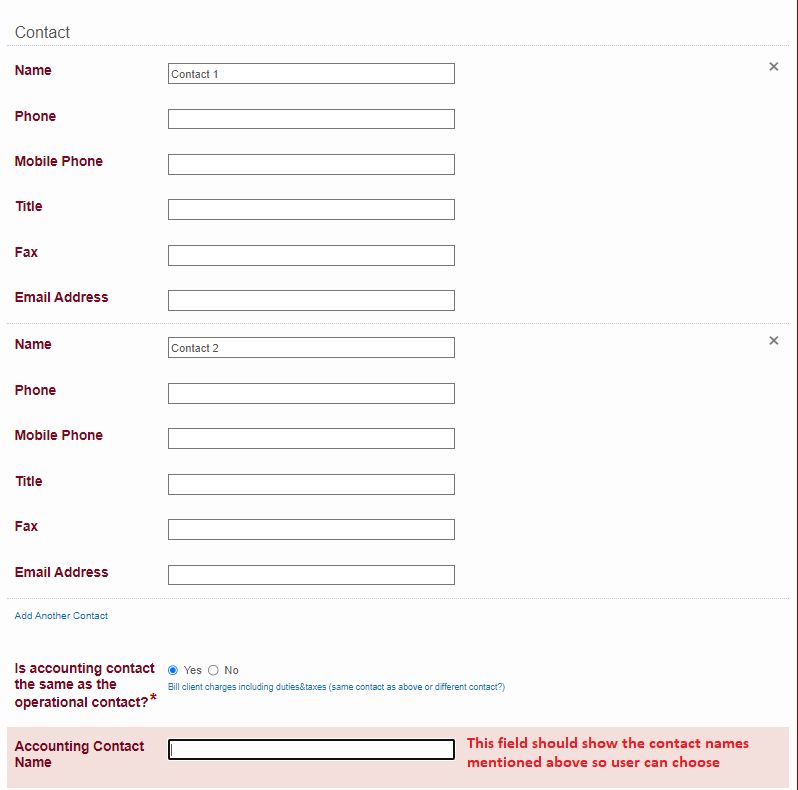Screen dimensions: 798x790
Task: Click the second contact's Email Address field
Action: click(311, 575)
